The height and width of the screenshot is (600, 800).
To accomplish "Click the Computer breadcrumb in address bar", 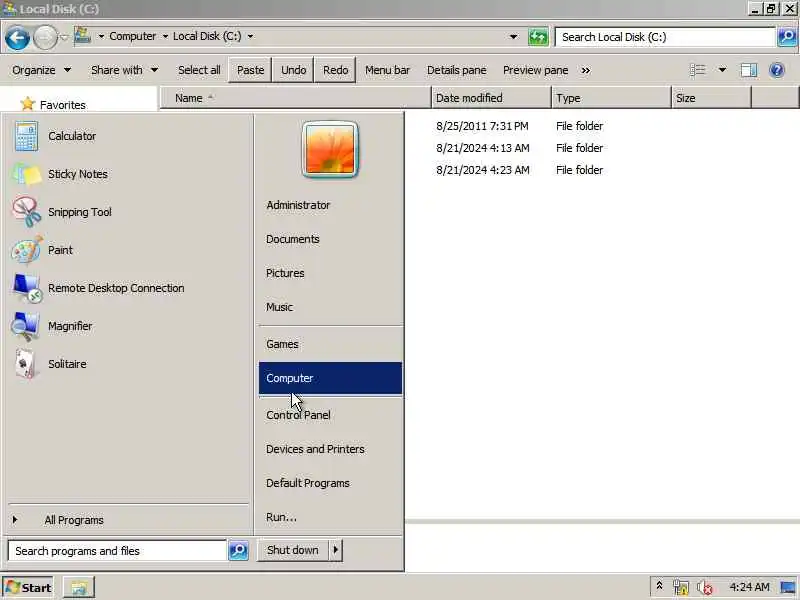I will click(133, 36).
